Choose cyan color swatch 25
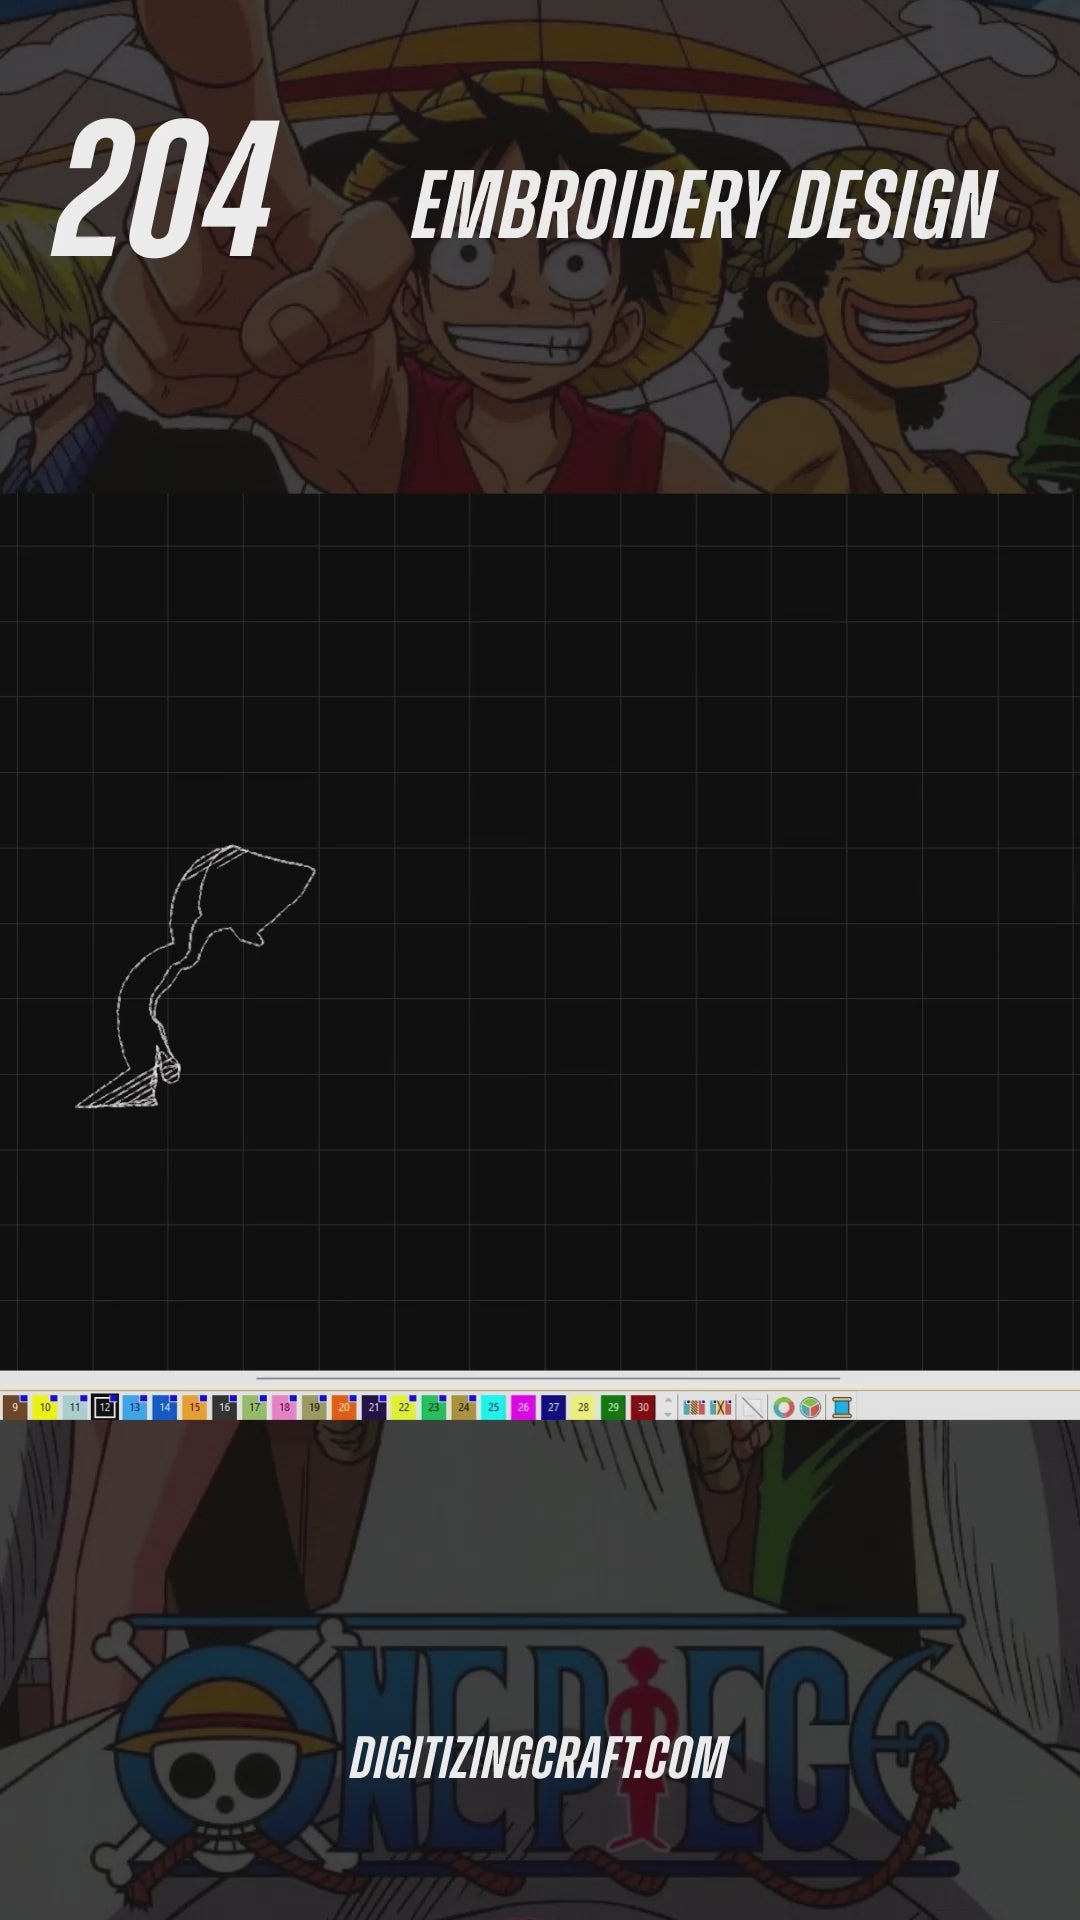 tap(493, 1408)
